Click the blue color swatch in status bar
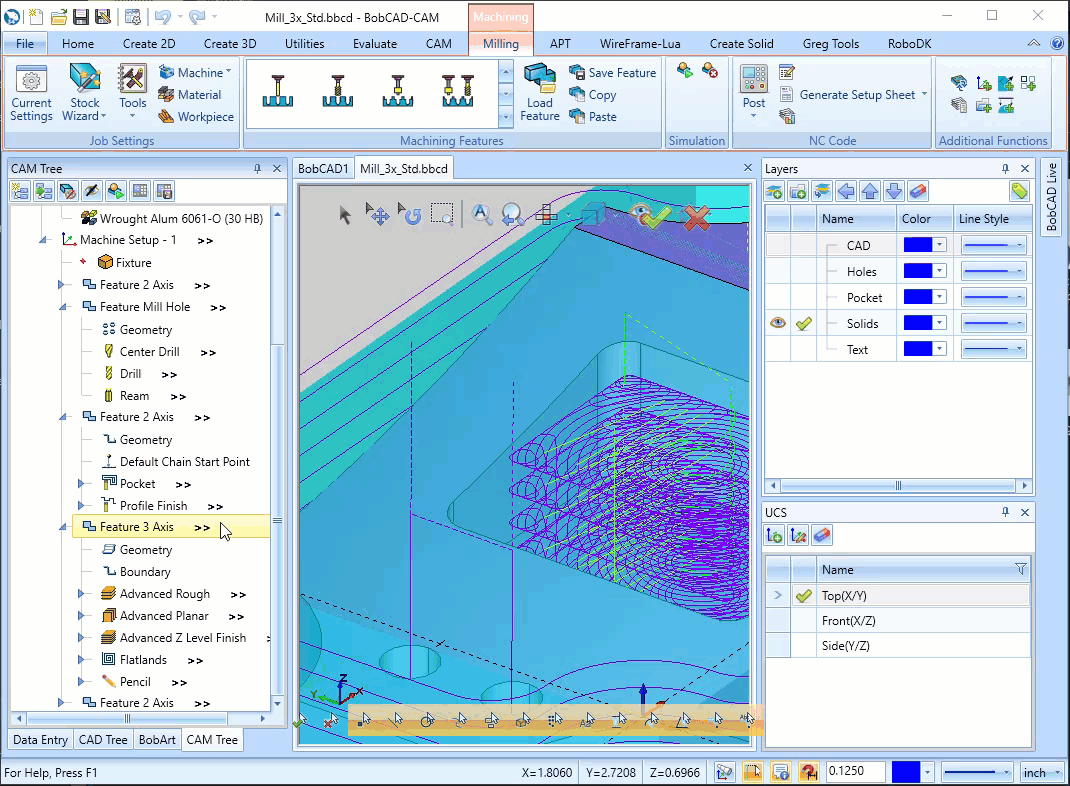The width and height of the screenshot is (1070, 786). (x=906, y=772)
